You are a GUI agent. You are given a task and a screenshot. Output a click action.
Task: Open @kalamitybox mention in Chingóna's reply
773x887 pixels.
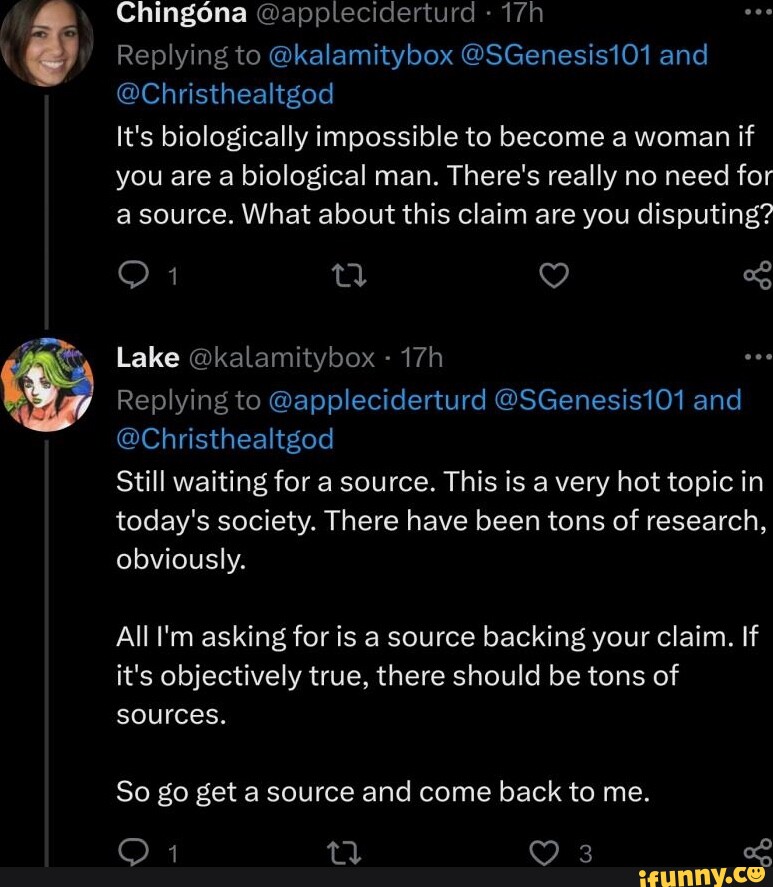tap(361, 54)
